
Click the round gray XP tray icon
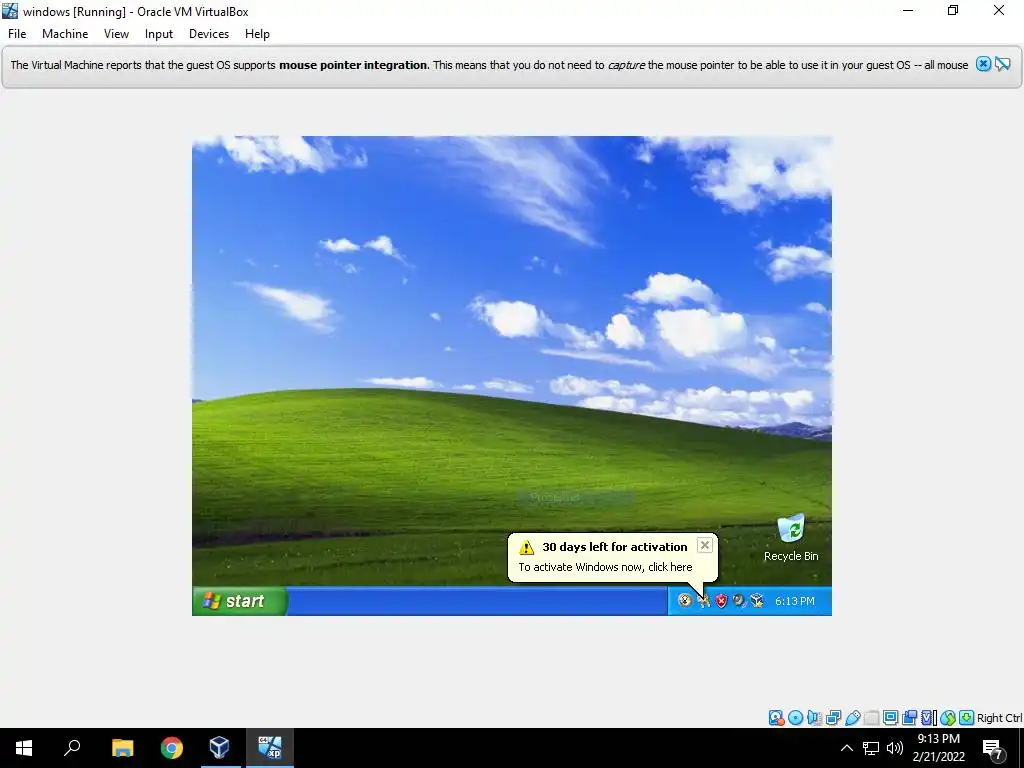click(739, 601)
